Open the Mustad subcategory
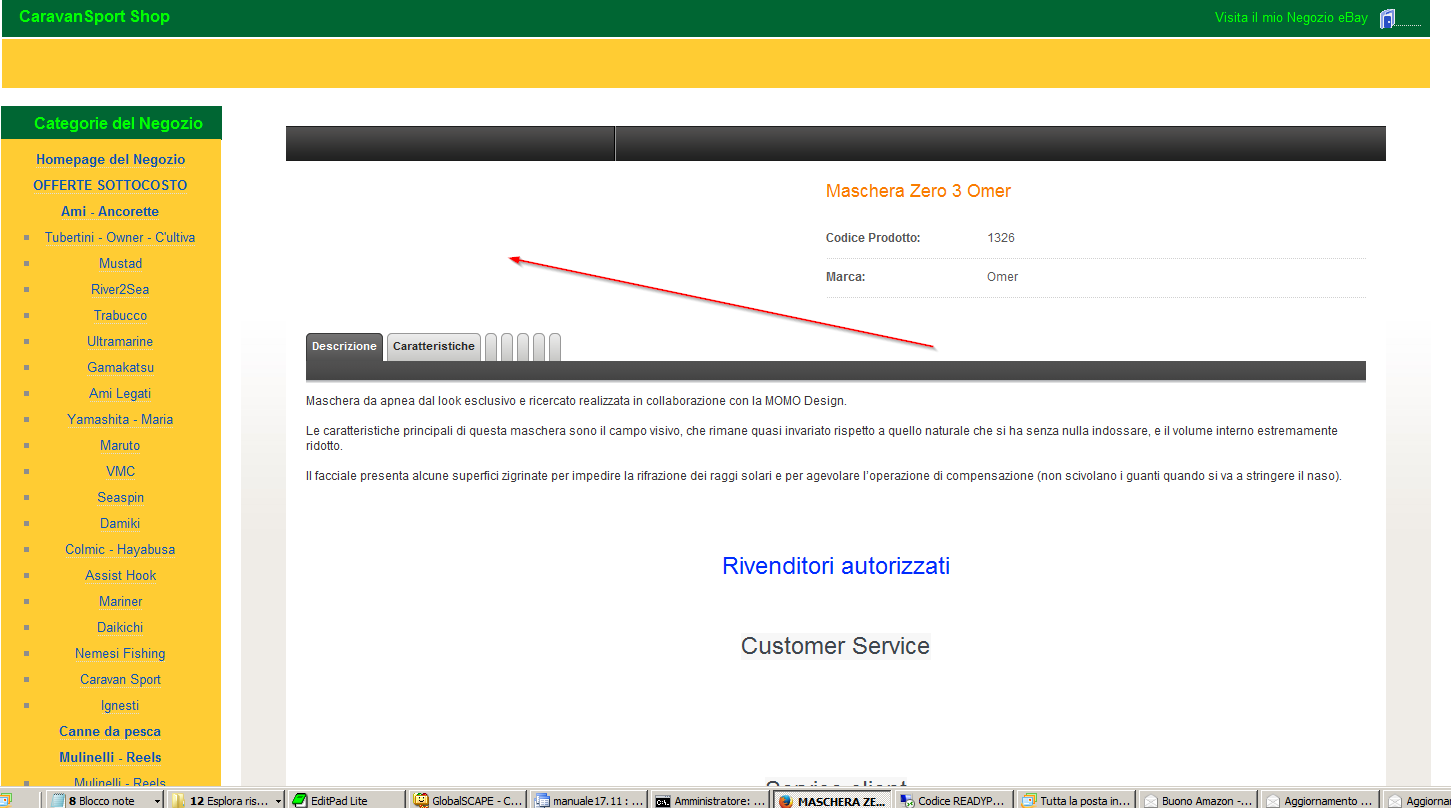Image resolution: width=1451 pixels, height=808 pixels. coord(120,263)
